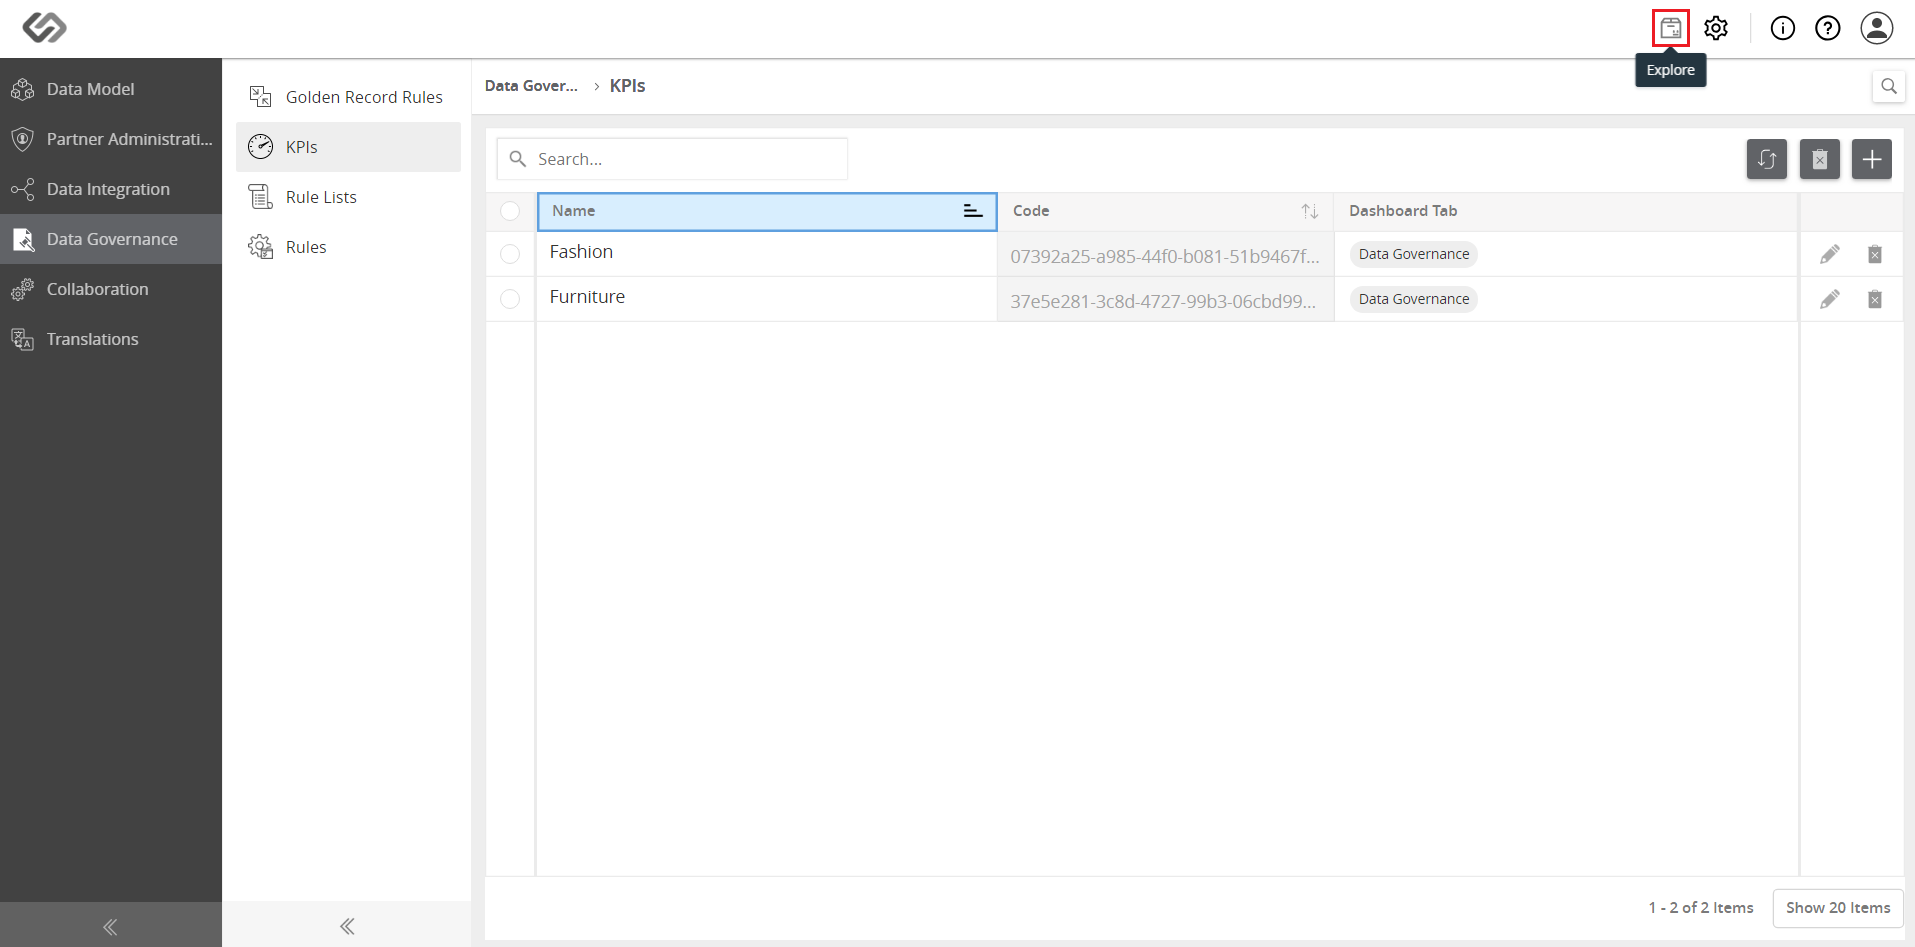
Task: Edit the Fashion row with the pencil icon
Action: pos(1829,254)
